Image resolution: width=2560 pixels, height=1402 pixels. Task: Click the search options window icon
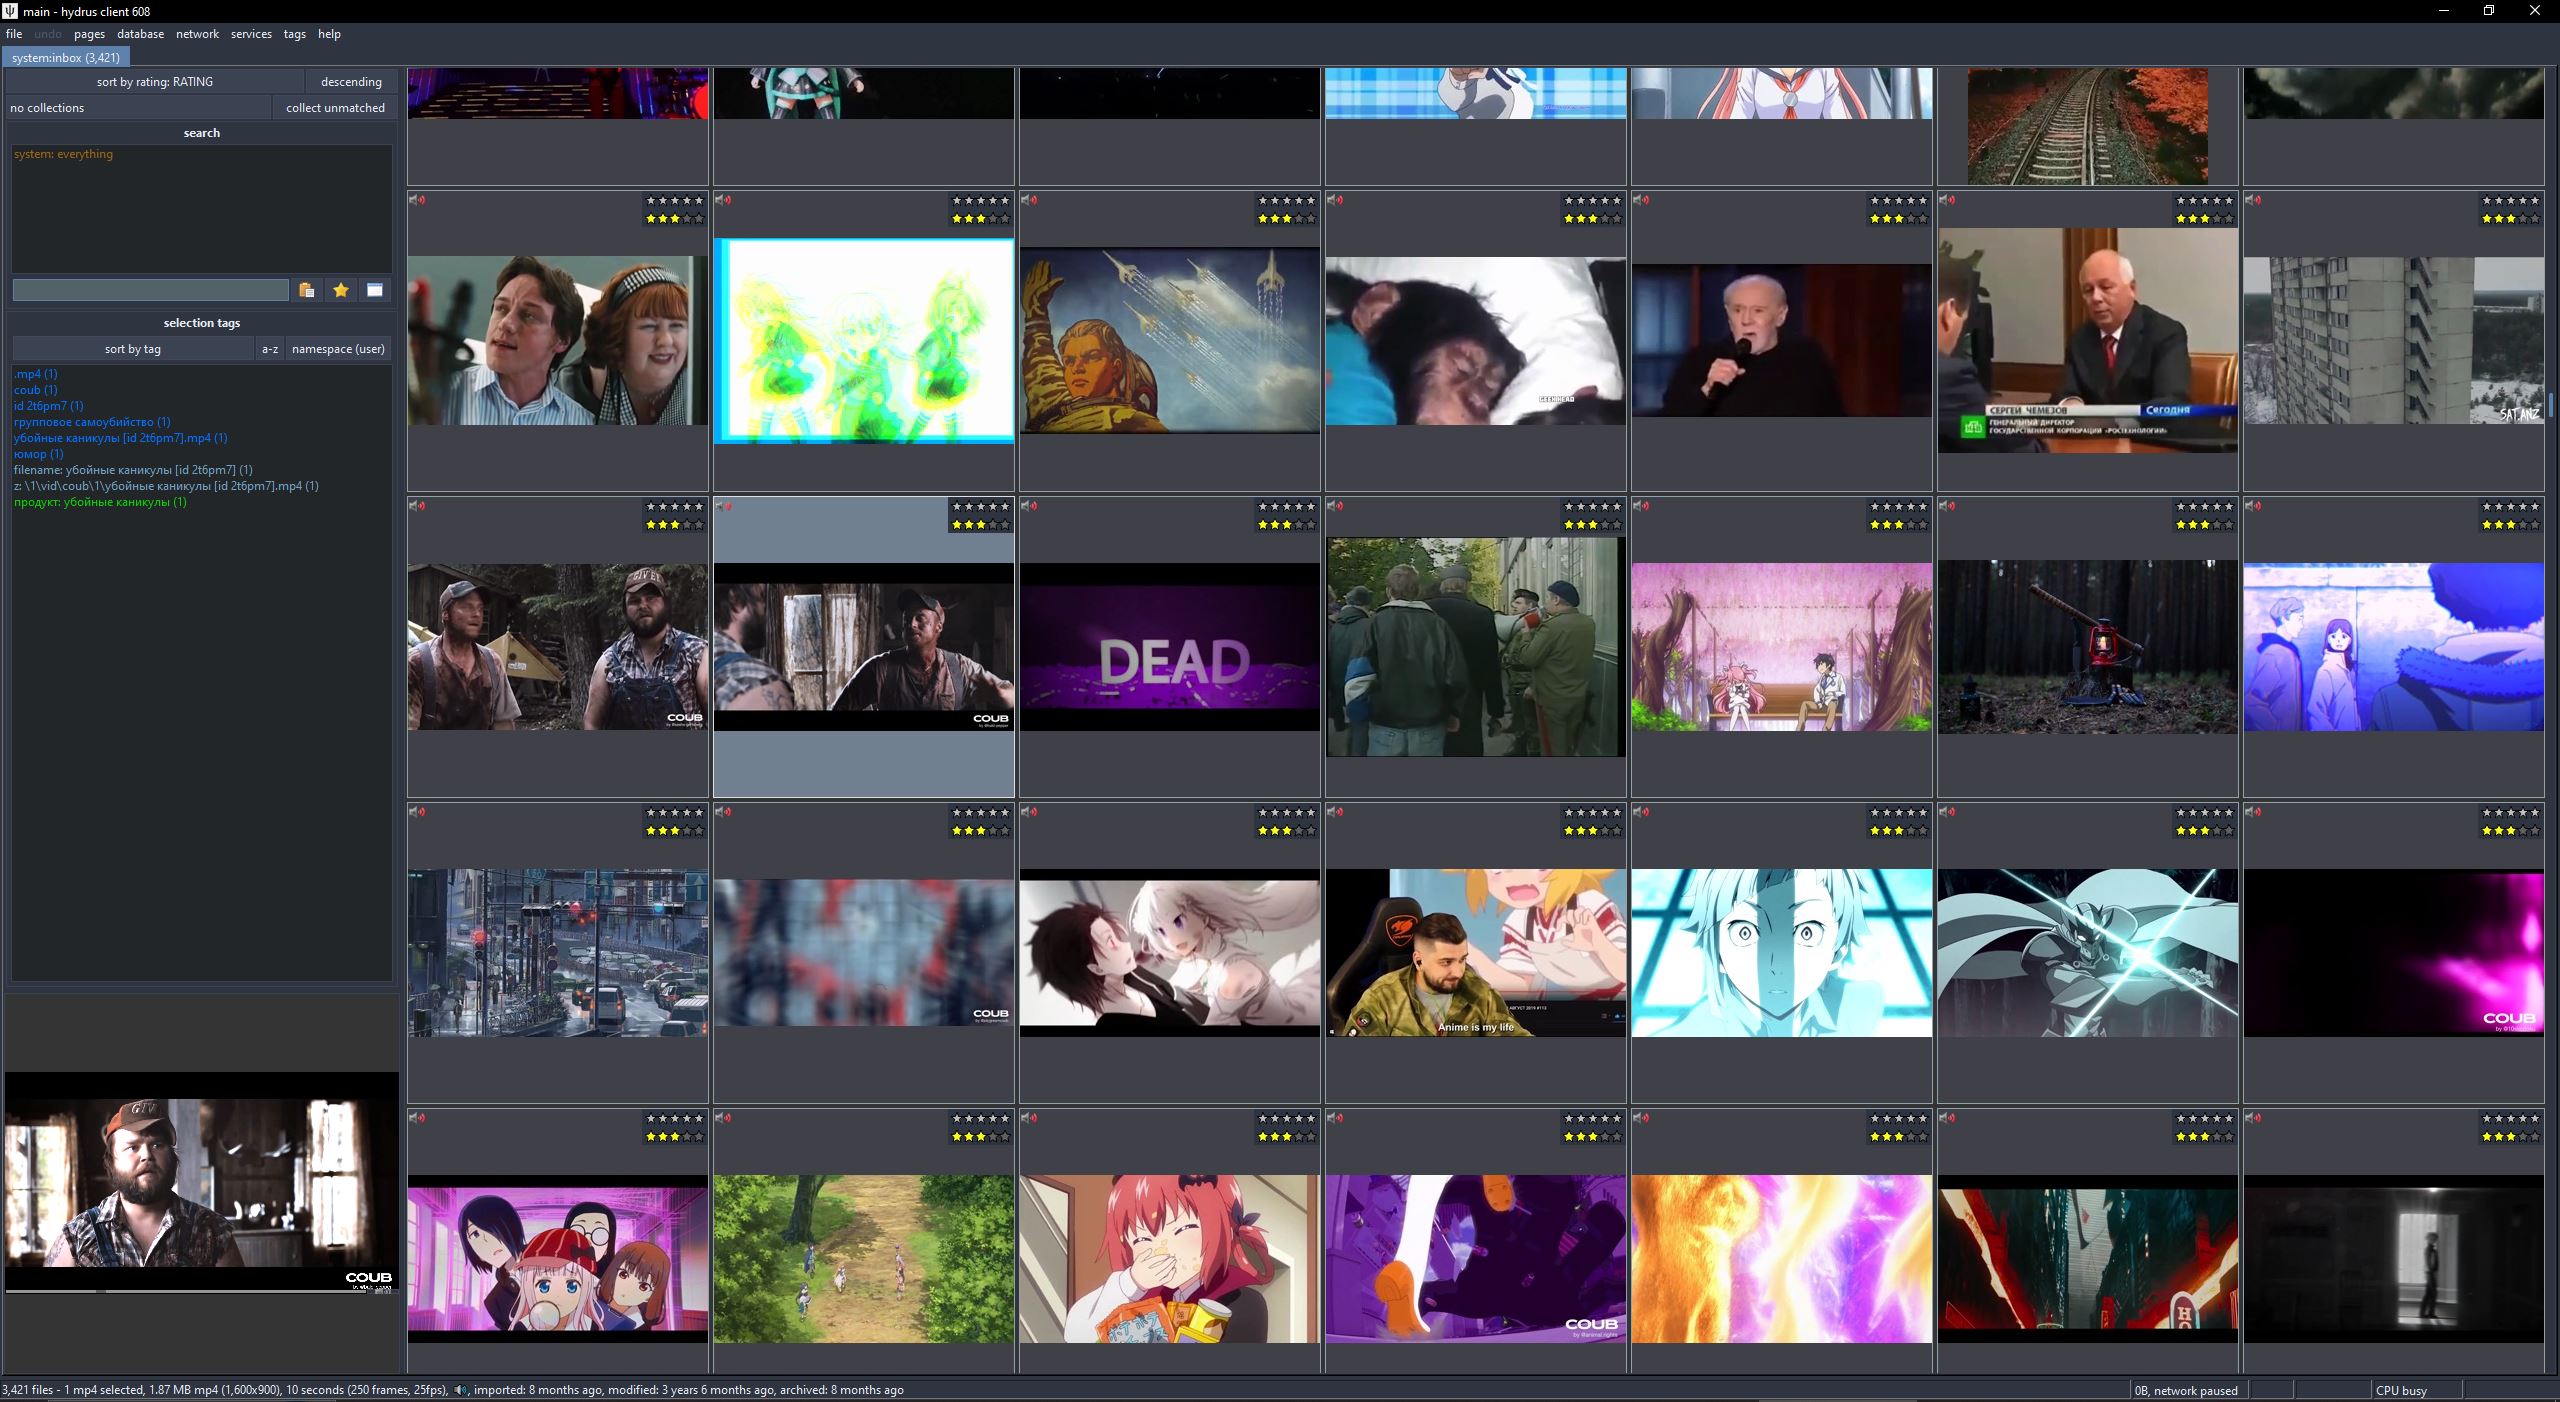[375, 290]
